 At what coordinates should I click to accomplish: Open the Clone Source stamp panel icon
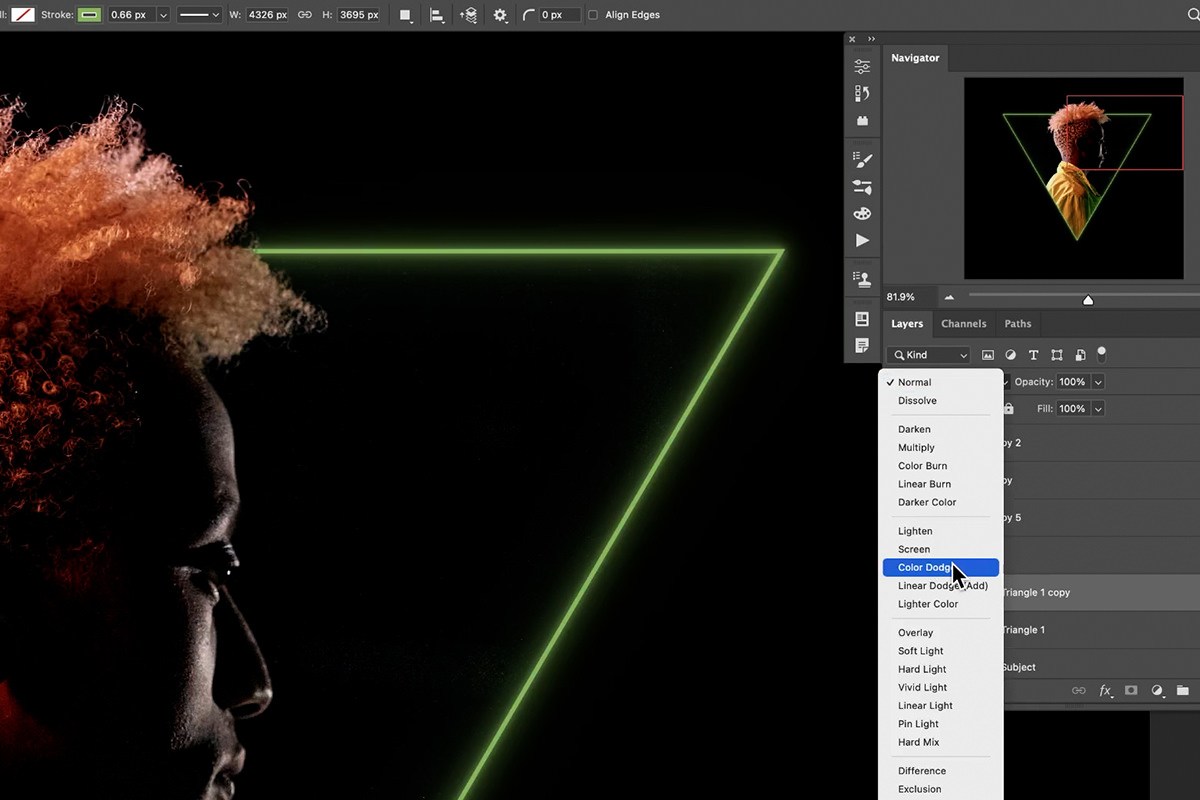click(x=862, y=279)
